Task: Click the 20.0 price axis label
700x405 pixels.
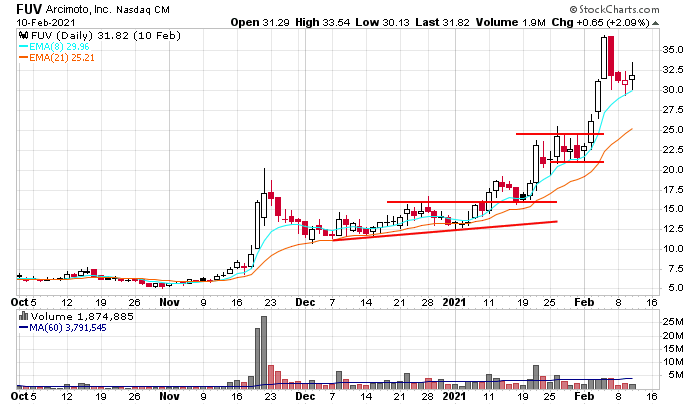Action: tap(673, 169)
